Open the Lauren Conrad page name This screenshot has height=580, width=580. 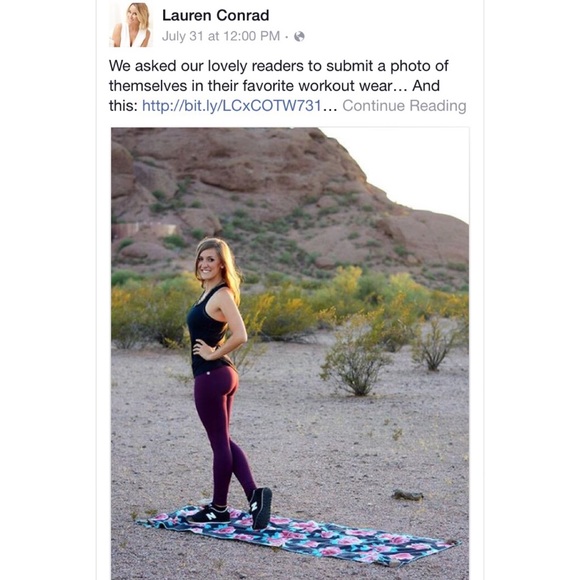[215, 15]
